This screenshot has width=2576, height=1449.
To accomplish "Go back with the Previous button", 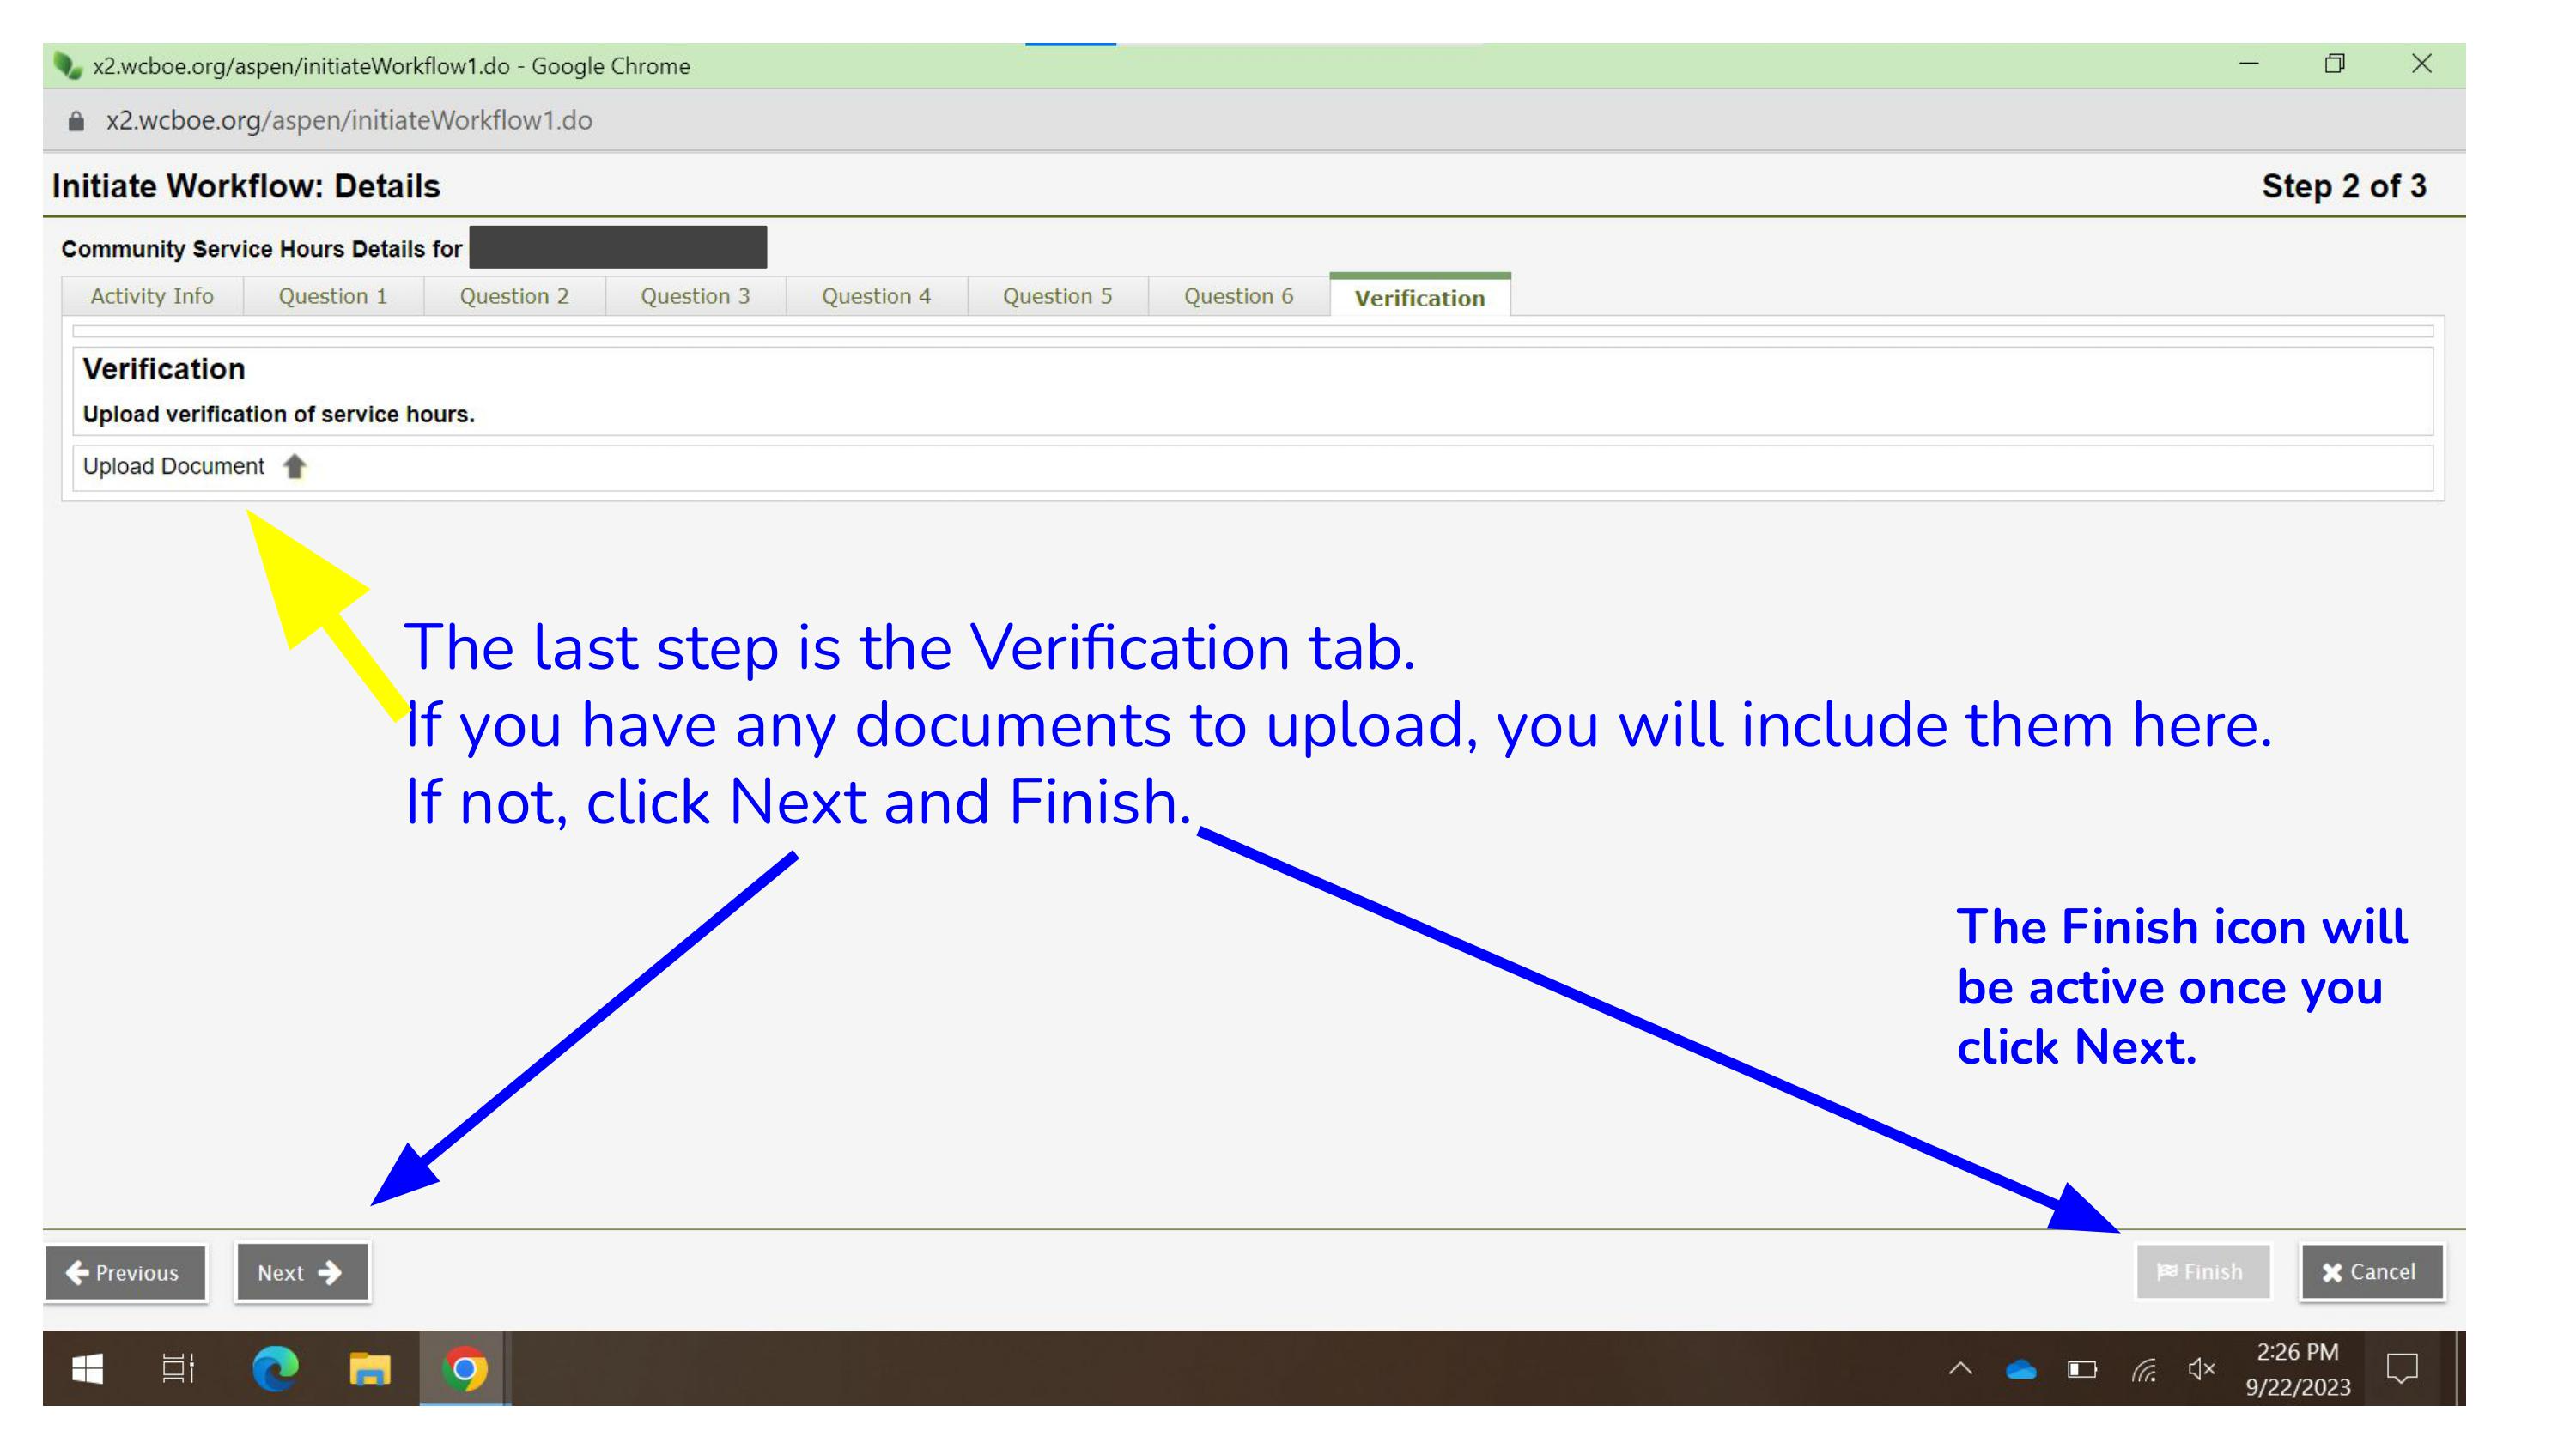I will point(125,1272).
